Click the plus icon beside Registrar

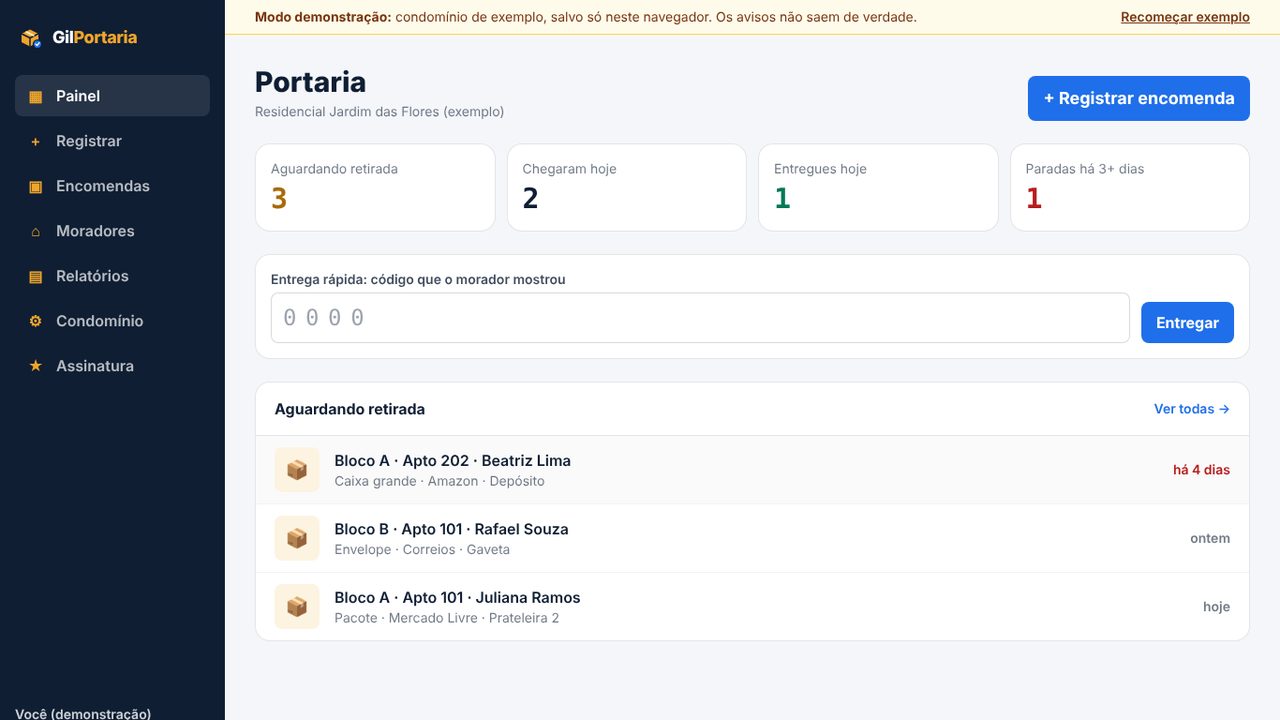click(36, 142)
